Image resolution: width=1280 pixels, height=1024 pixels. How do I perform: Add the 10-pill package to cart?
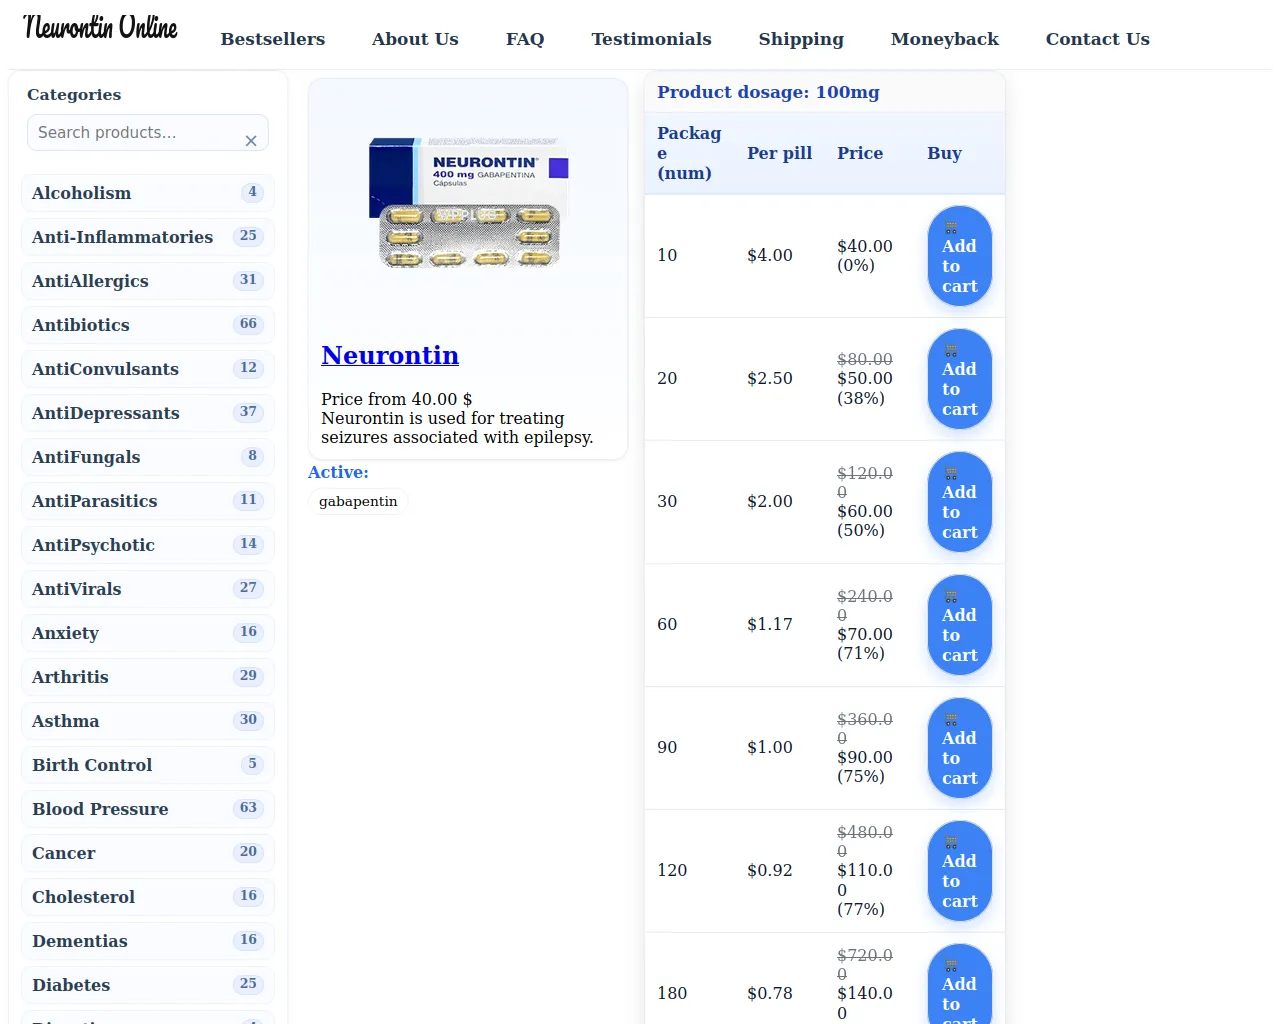click(959, 256)
